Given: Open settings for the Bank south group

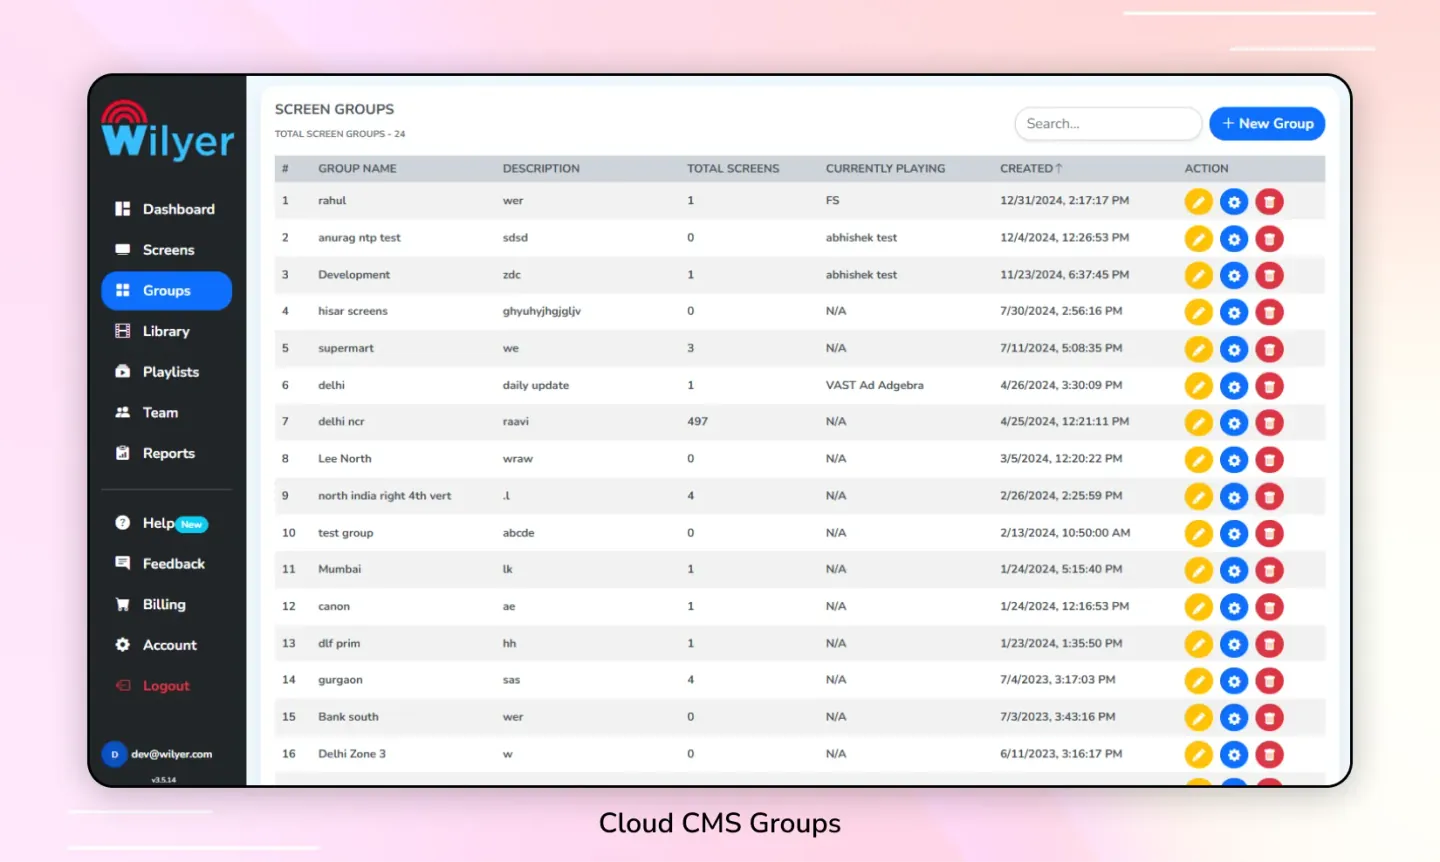Looking at the screenshot, I should click(x=1234, y=718).
